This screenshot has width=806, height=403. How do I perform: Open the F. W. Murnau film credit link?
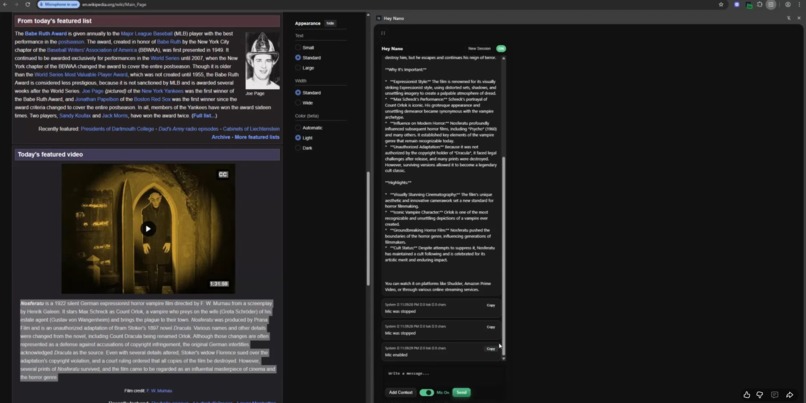click(159, 391)
